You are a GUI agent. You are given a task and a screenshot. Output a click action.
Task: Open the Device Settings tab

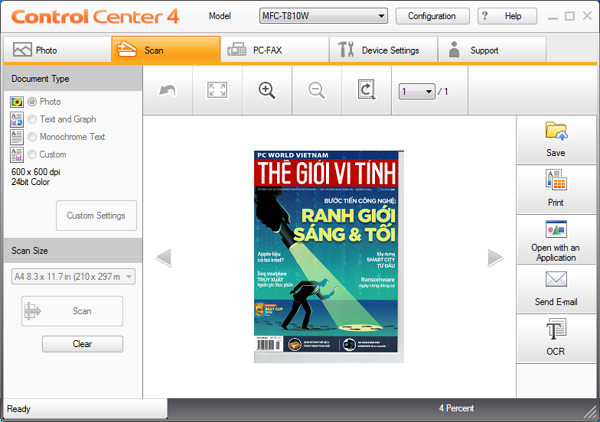coord(383,50)
